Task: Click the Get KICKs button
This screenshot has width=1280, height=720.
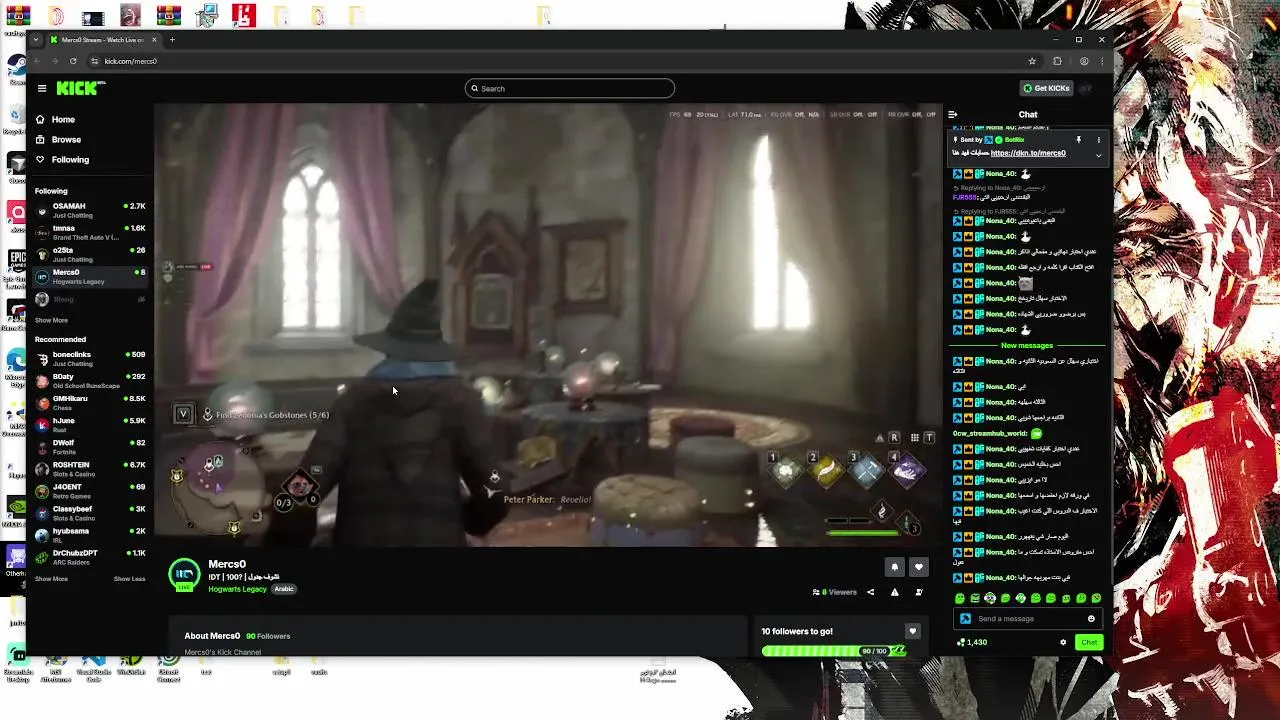Action: tap(1046, 88)
